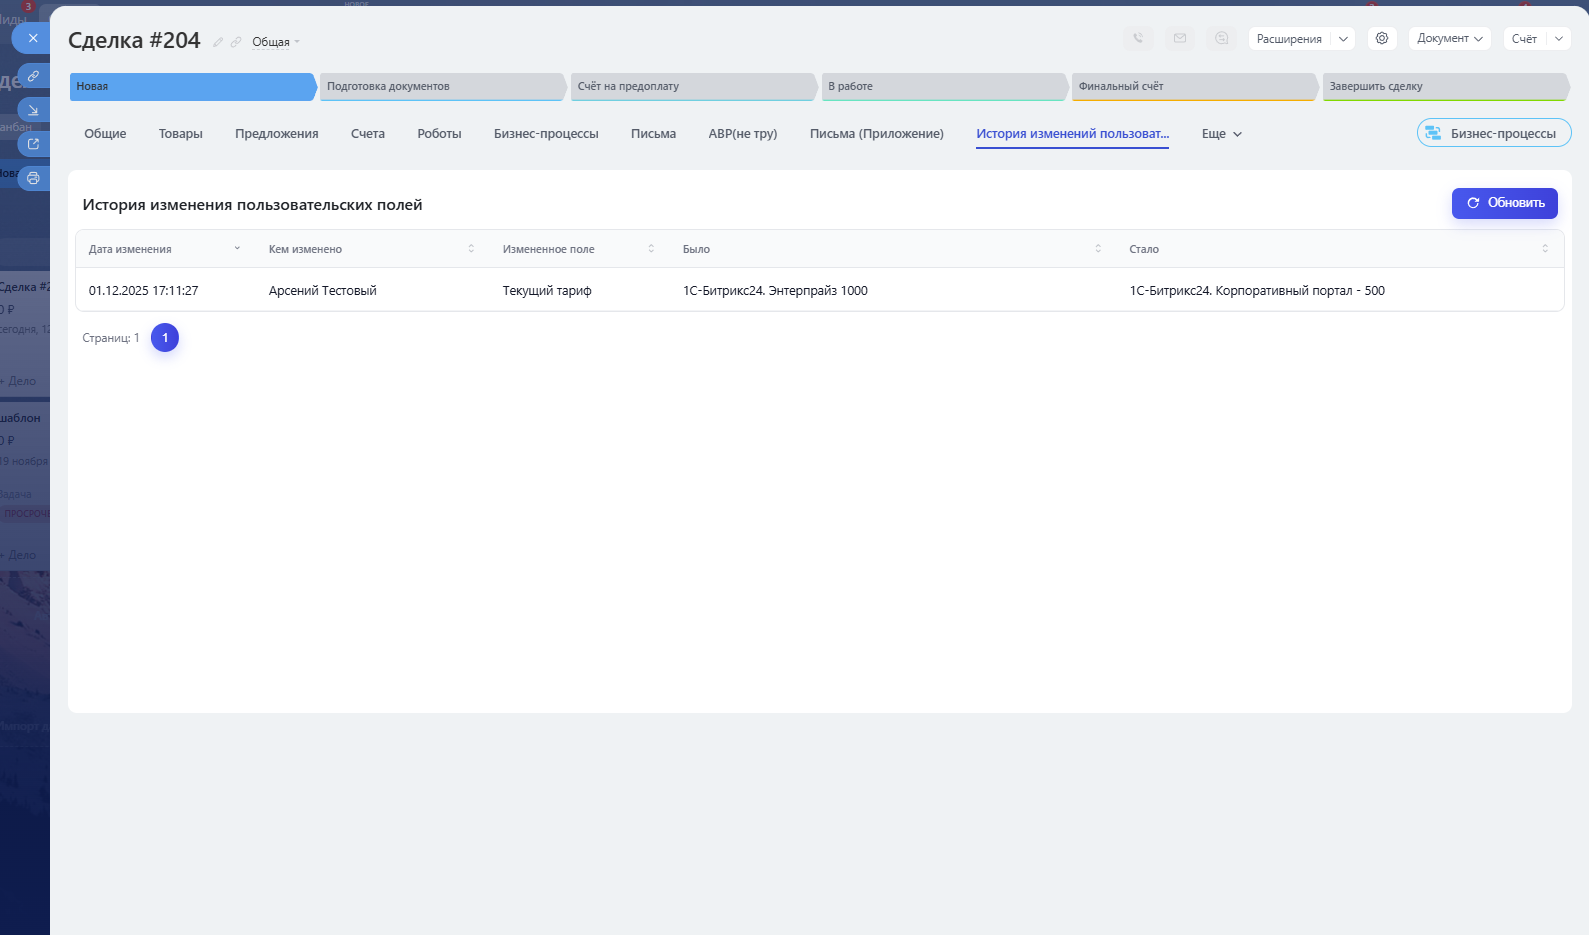Click the email envelope icon

[1180, 39]
